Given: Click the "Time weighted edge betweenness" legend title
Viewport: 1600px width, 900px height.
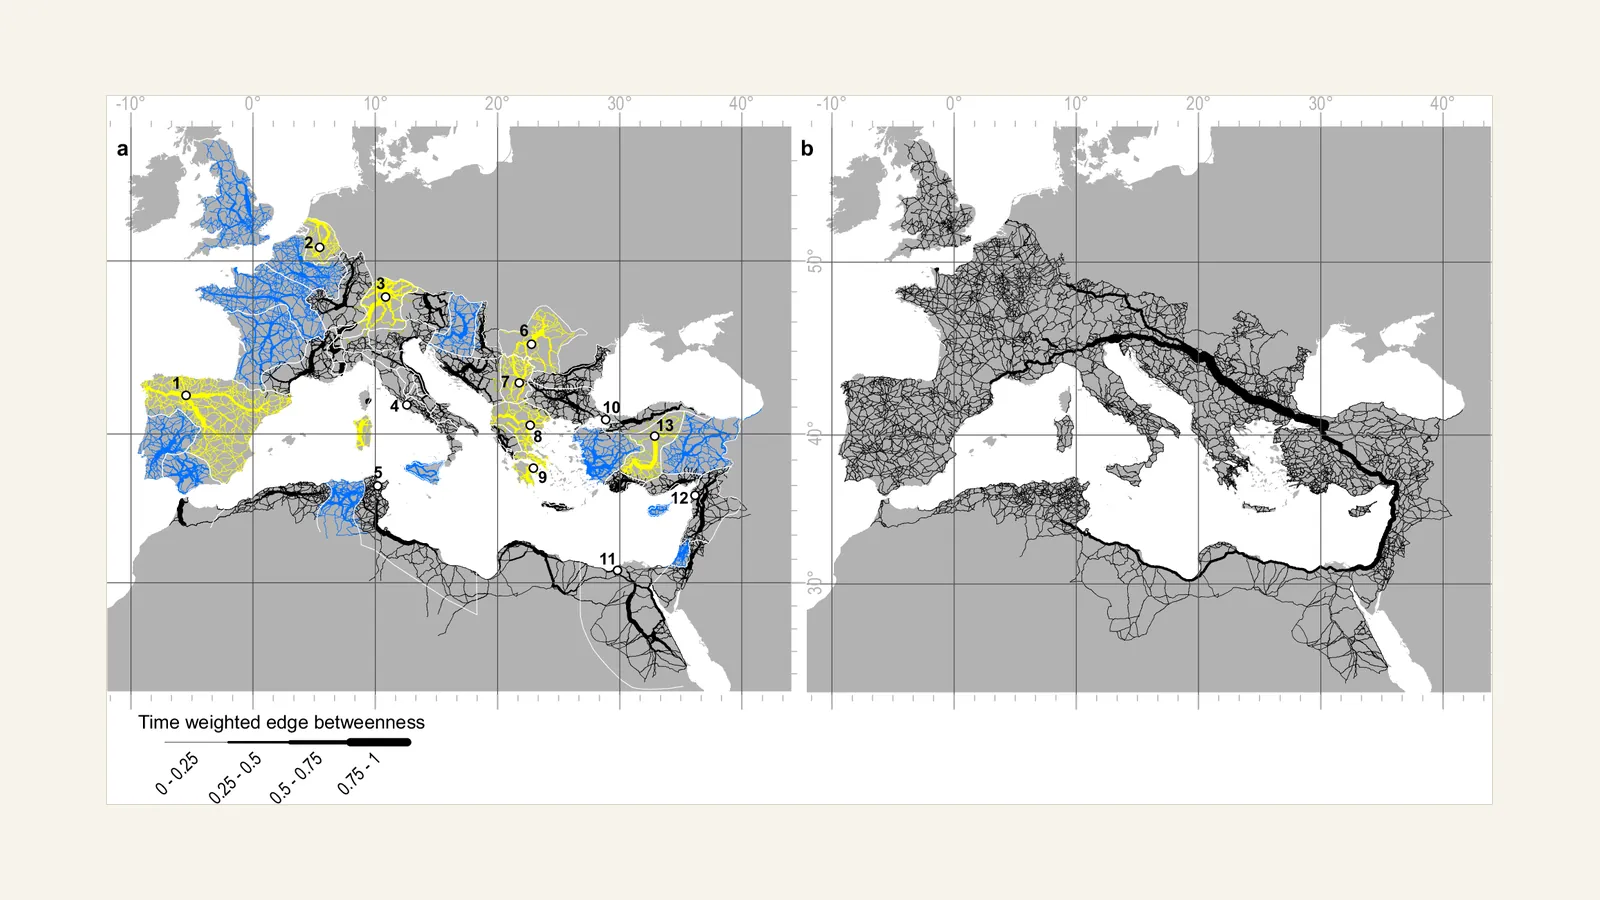Looking at the screenshot, I should 281,722.
